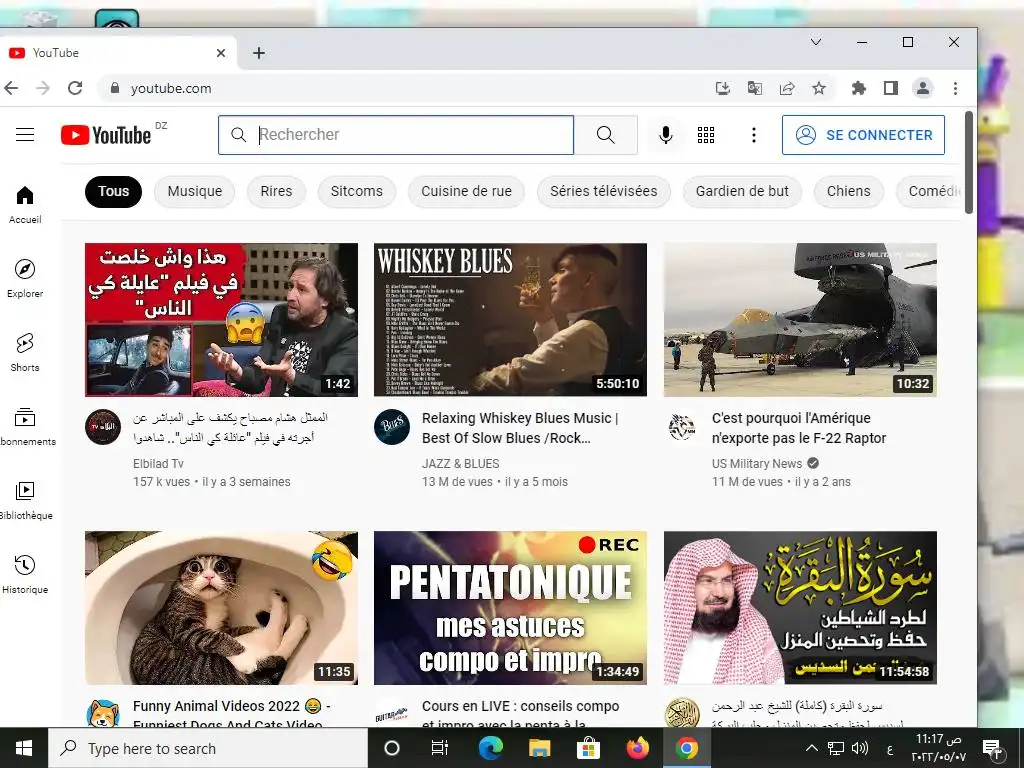Start voice search with the microphone icon
The image size is (1024, 768).
pyautogui.click(x=665, y=135)
